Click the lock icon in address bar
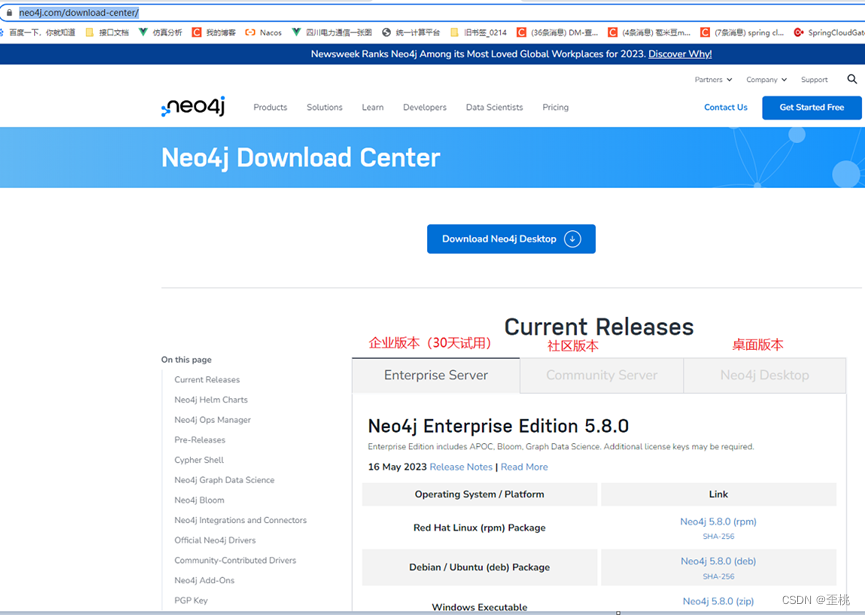 tap(9, 12)
